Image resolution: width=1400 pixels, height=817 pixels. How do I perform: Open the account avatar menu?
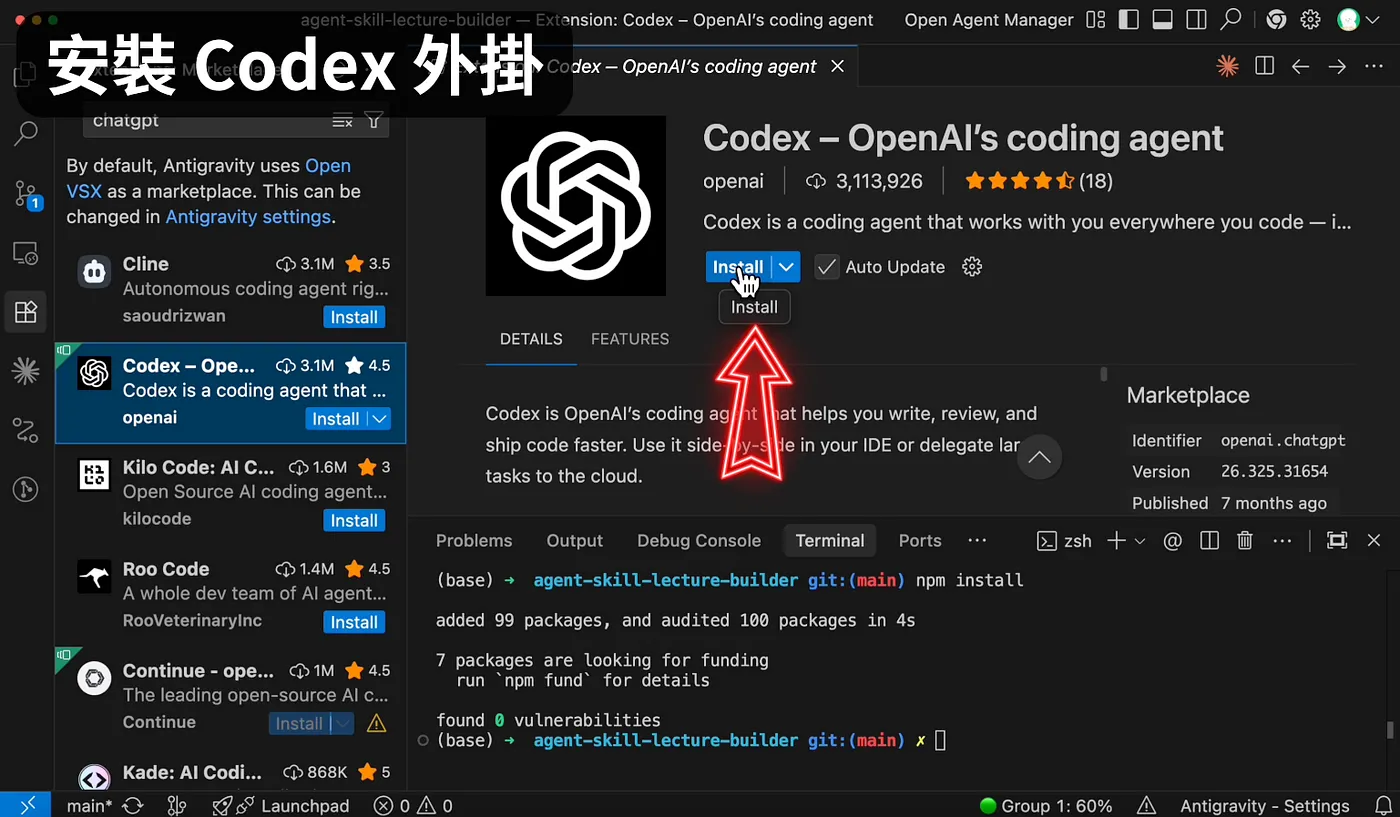coord(1349,20)
